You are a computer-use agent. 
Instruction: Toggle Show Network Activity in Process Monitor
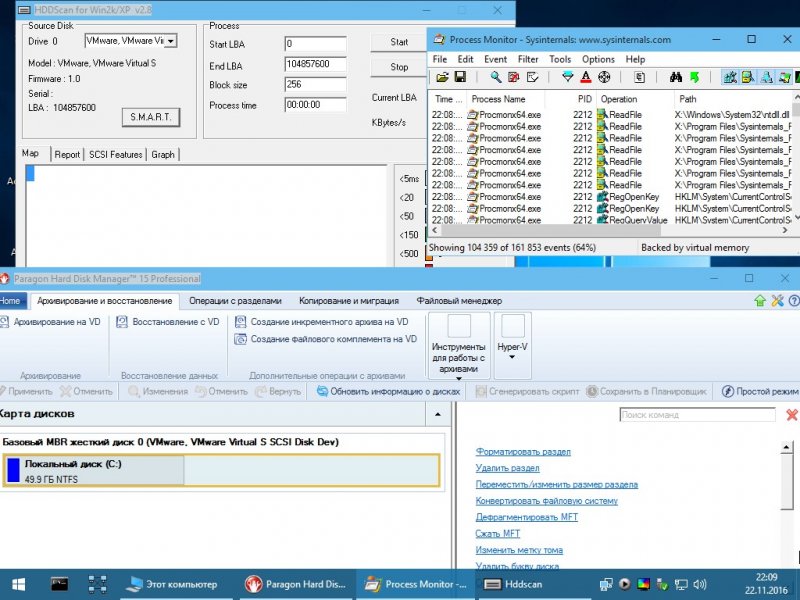pyautogui.click(x=766, y=77)
